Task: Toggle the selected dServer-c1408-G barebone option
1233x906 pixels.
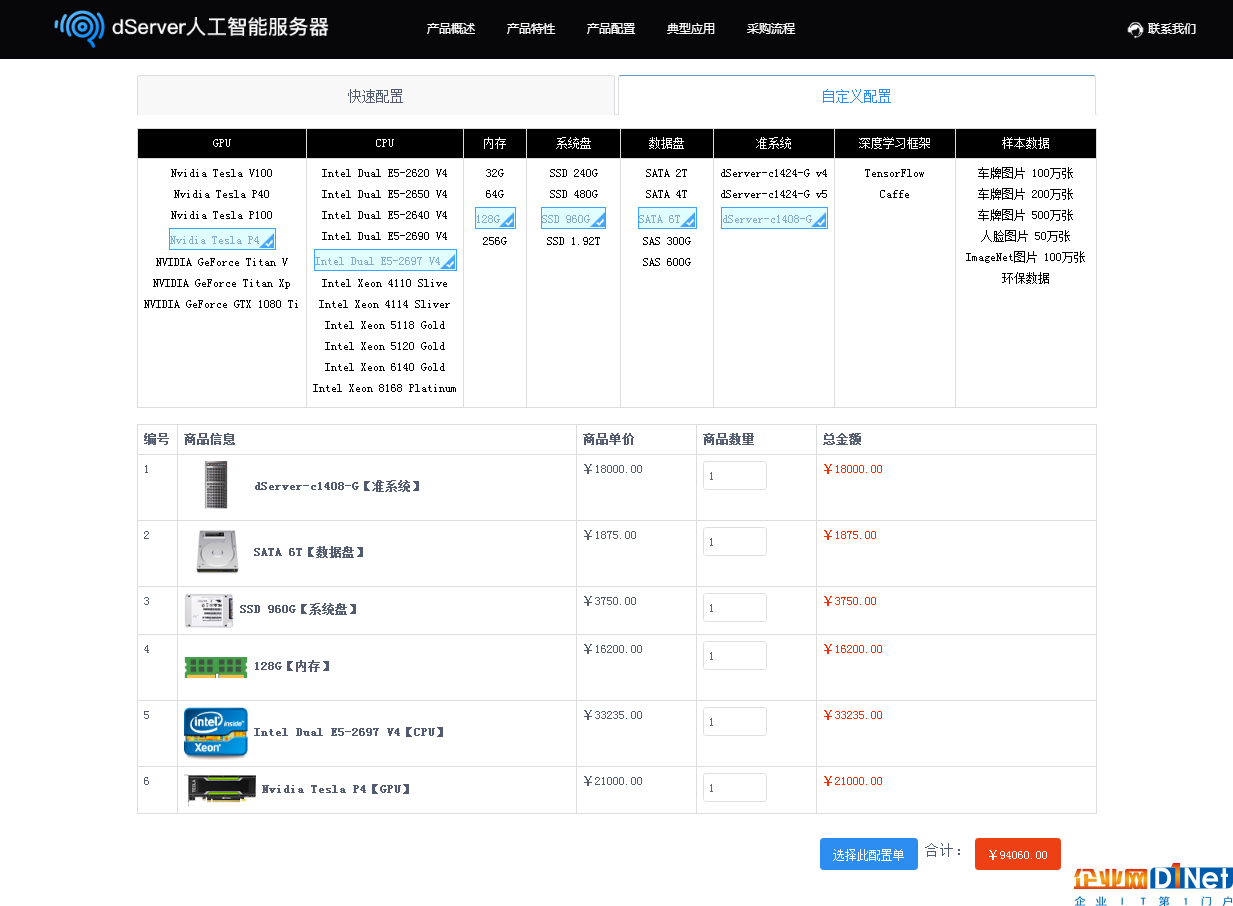Action: point(774,218)
